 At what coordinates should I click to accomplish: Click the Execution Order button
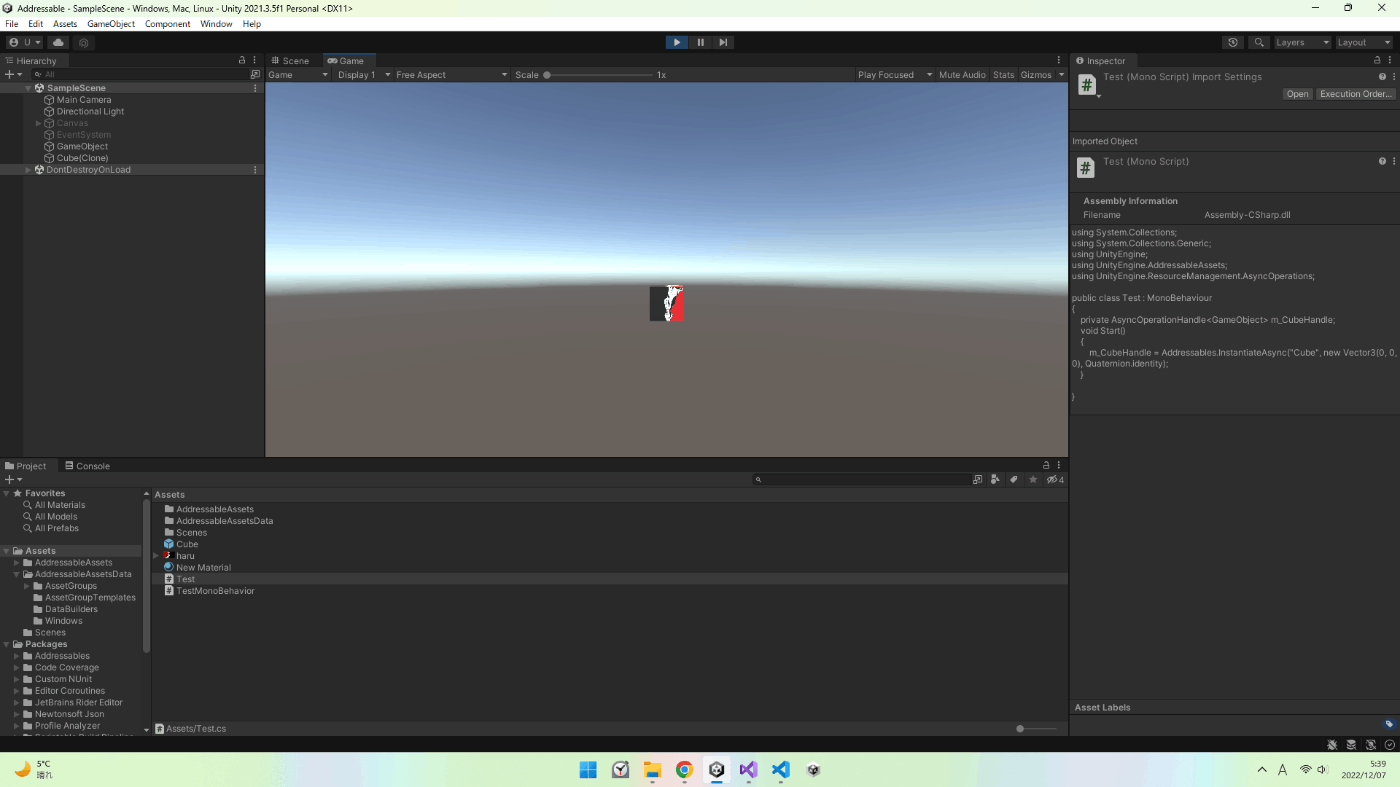pos(1355,94)
